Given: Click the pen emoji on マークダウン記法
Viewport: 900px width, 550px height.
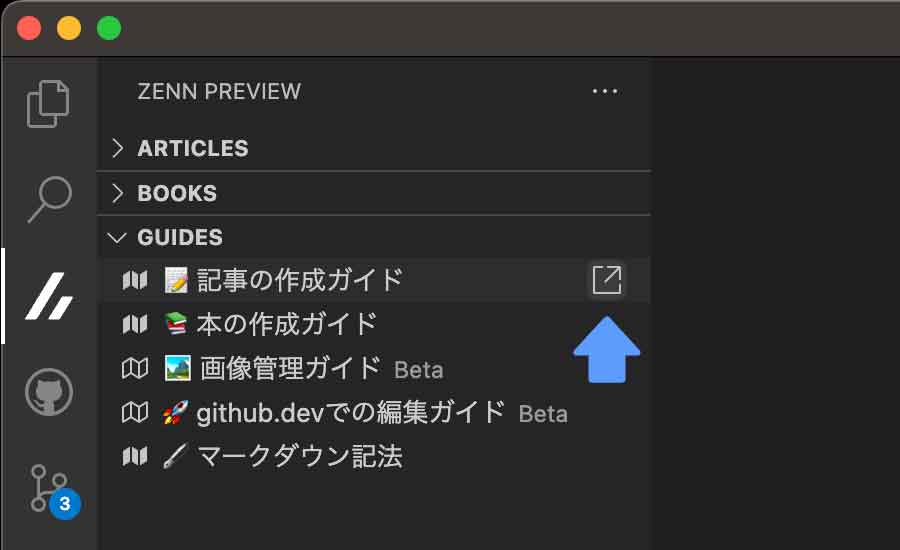Looking at the screenshot, I should tap(175, 457).
